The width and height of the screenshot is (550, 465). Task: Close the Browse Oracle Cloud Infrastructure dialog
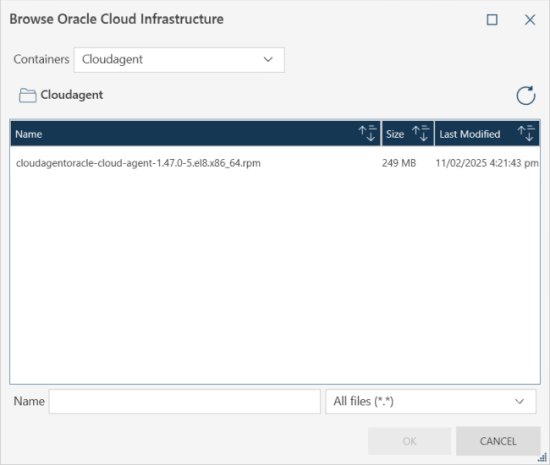[x=530, y=20]
